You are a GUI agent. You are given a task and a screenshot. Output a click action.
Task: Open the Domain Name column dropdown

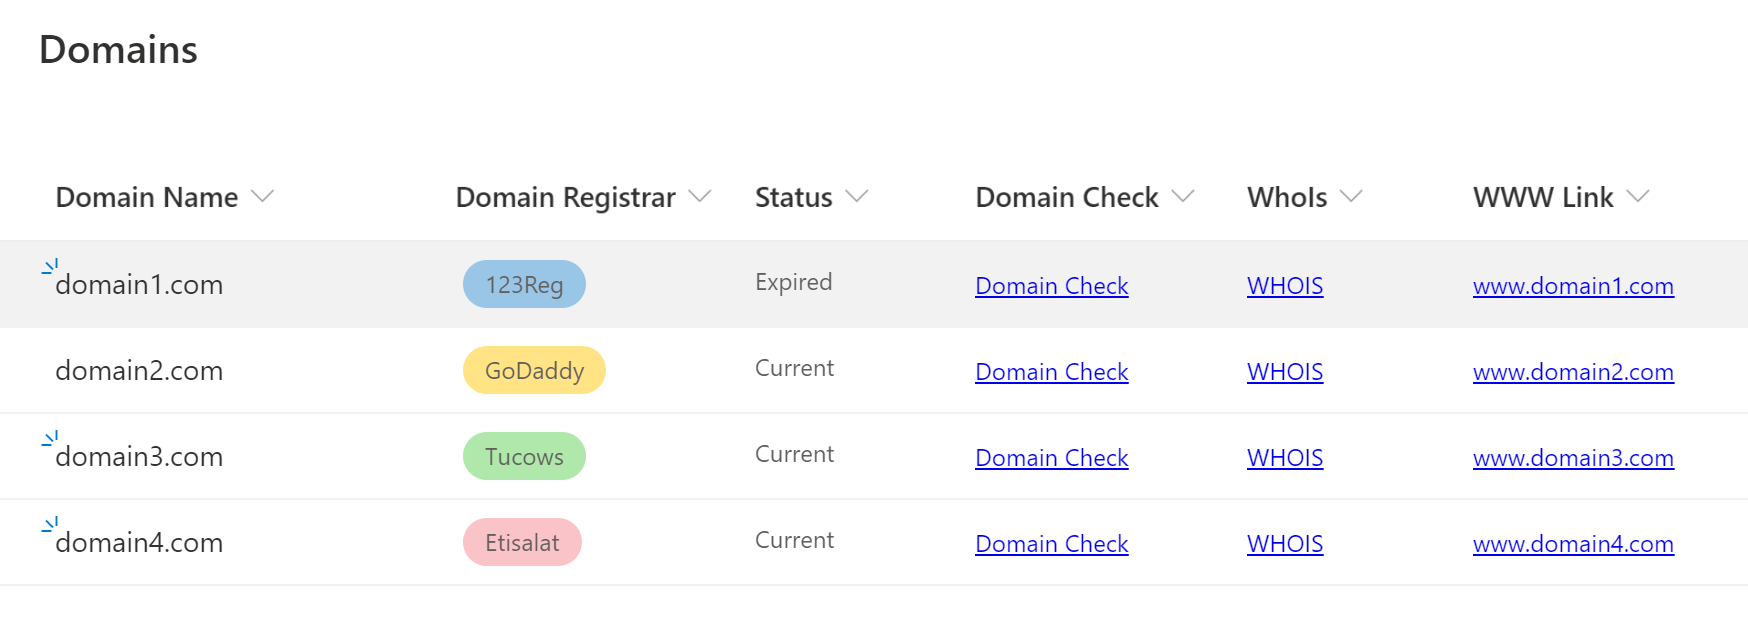pos(263,197)
